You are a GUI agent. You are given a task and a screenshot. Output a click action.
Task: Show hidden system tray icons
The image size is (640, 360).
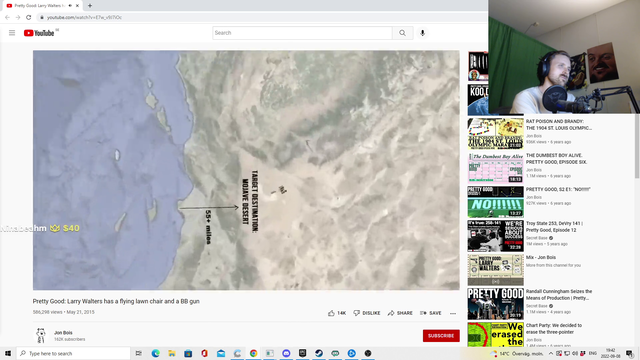pos(551,353)
